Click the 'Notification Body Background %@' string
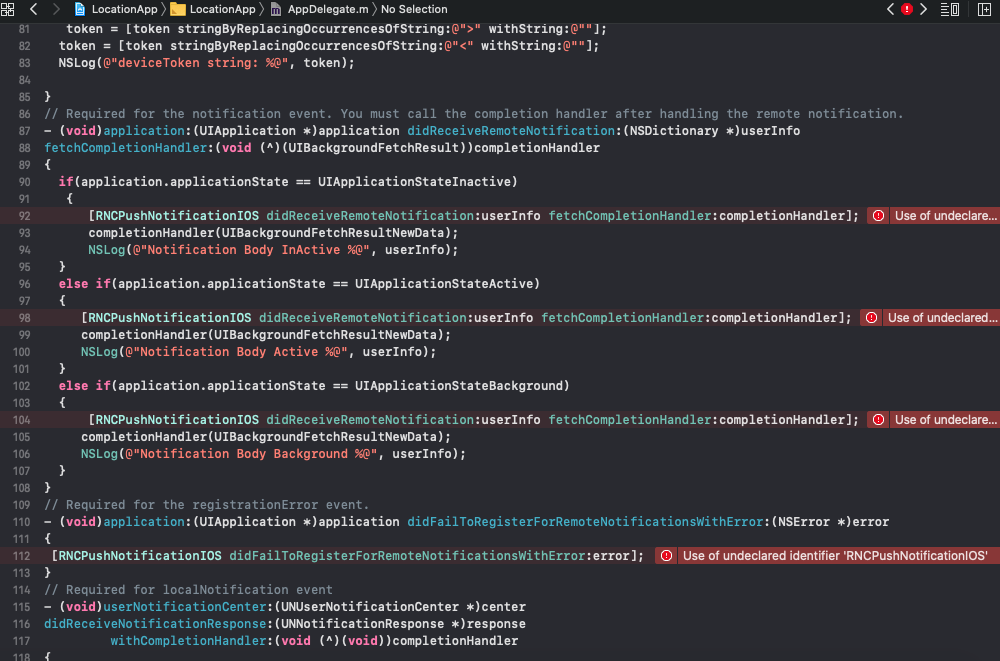 click(x=251, y=454)
